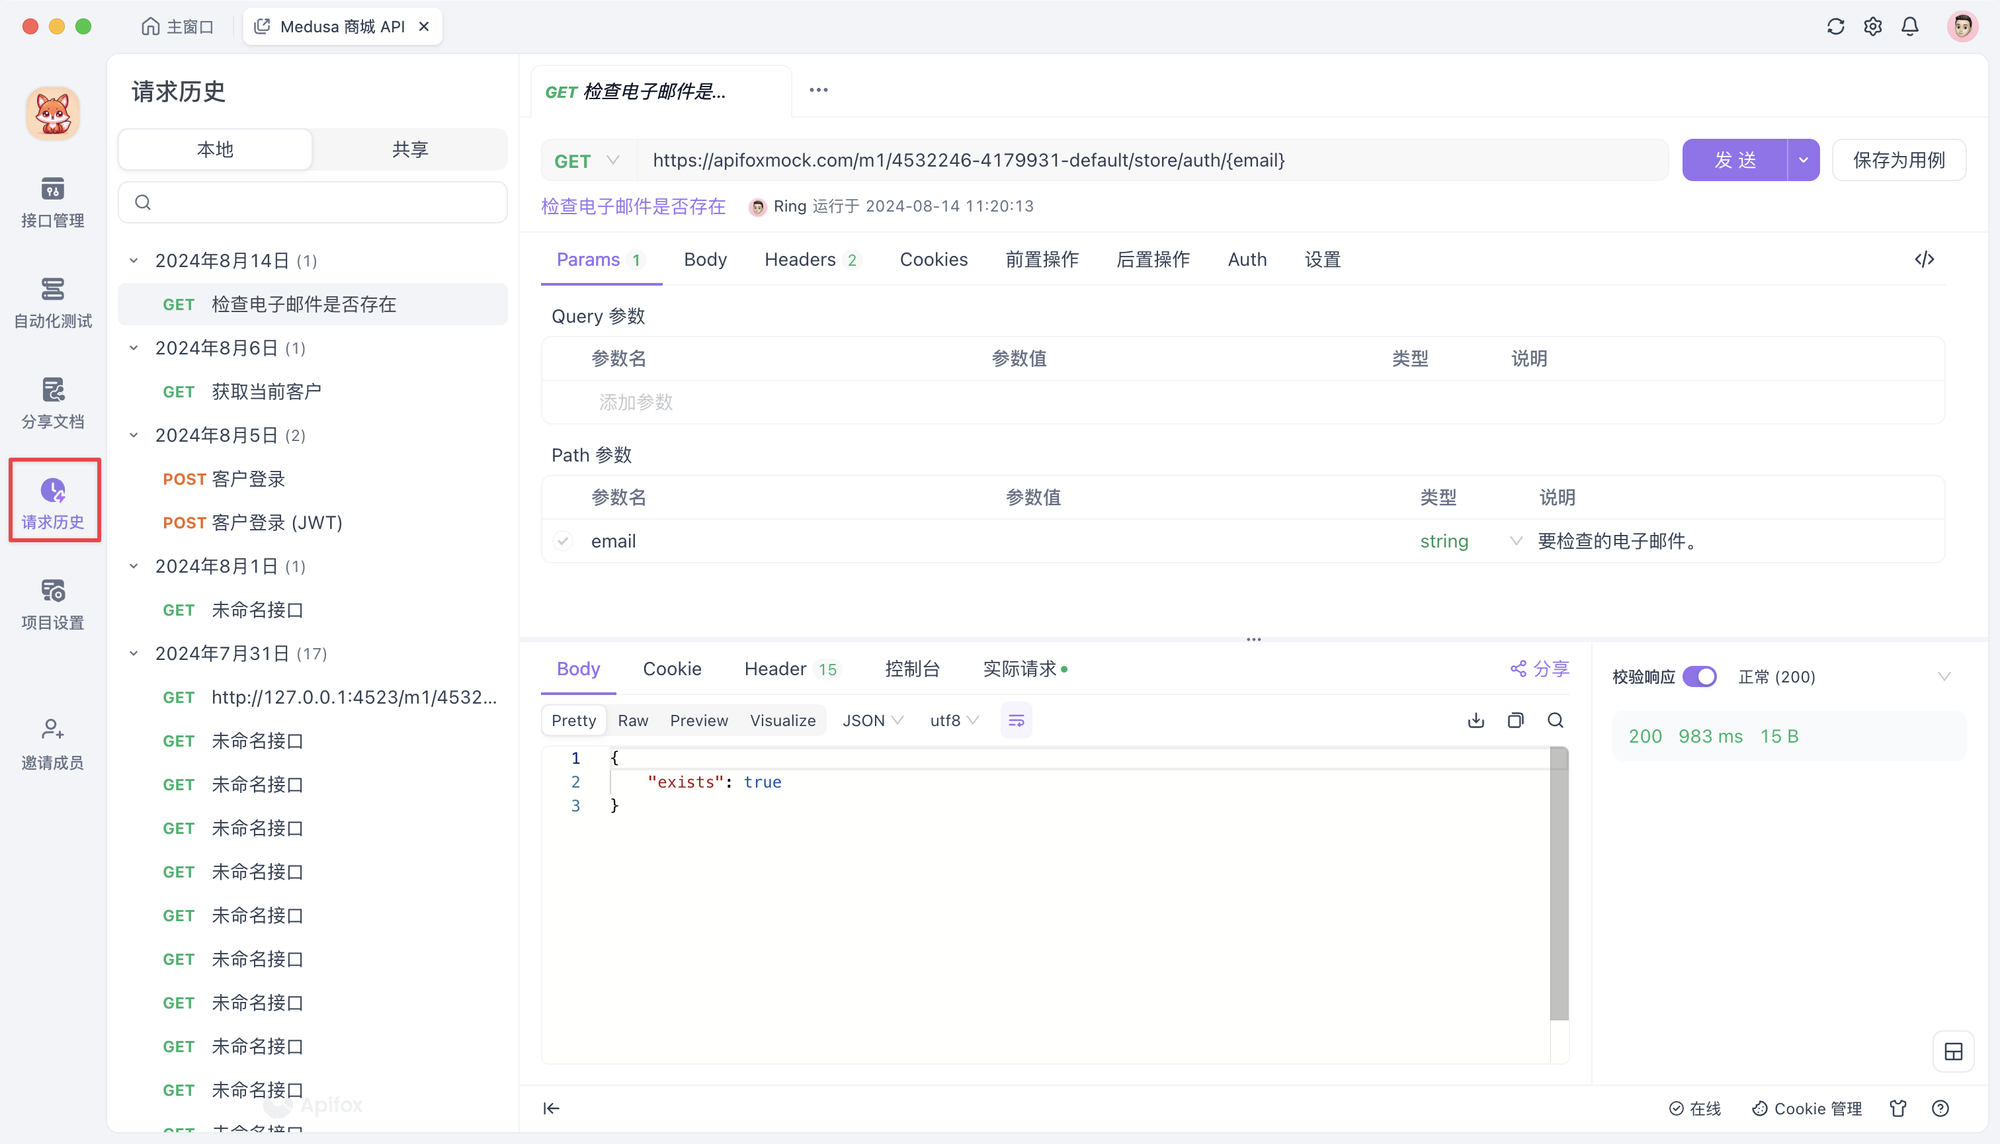This screenshot has width=2000, height=1144.
Task: Toggle the email path parameter checkbox
Action: (563, 541)
